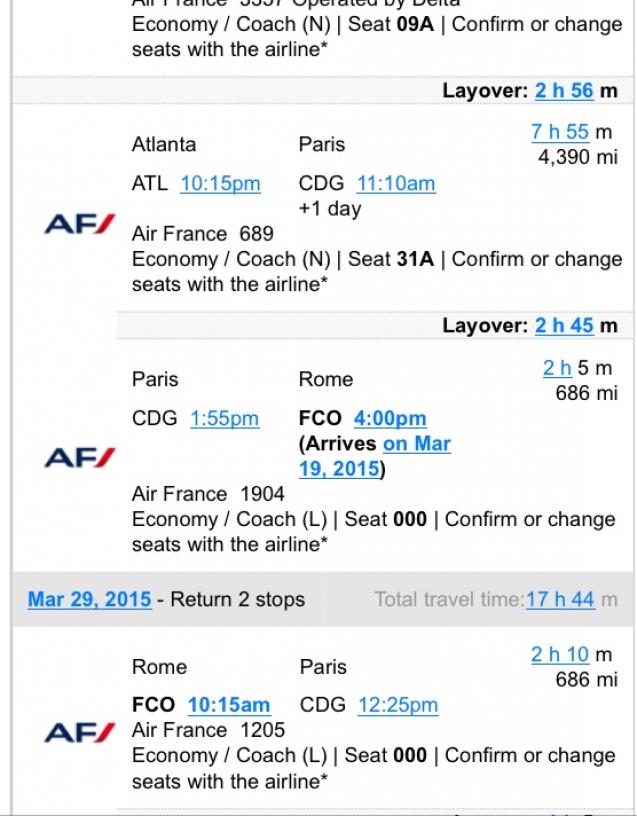Open the 2 h 56 layover duration link

pyautogui.click(x=565, y=91)
